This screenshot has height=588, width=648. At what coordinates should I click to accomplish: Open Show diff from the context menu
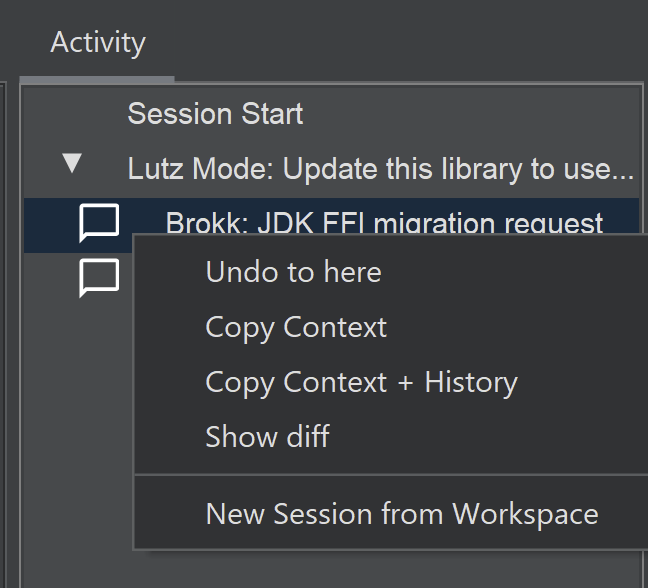[267, 436]
